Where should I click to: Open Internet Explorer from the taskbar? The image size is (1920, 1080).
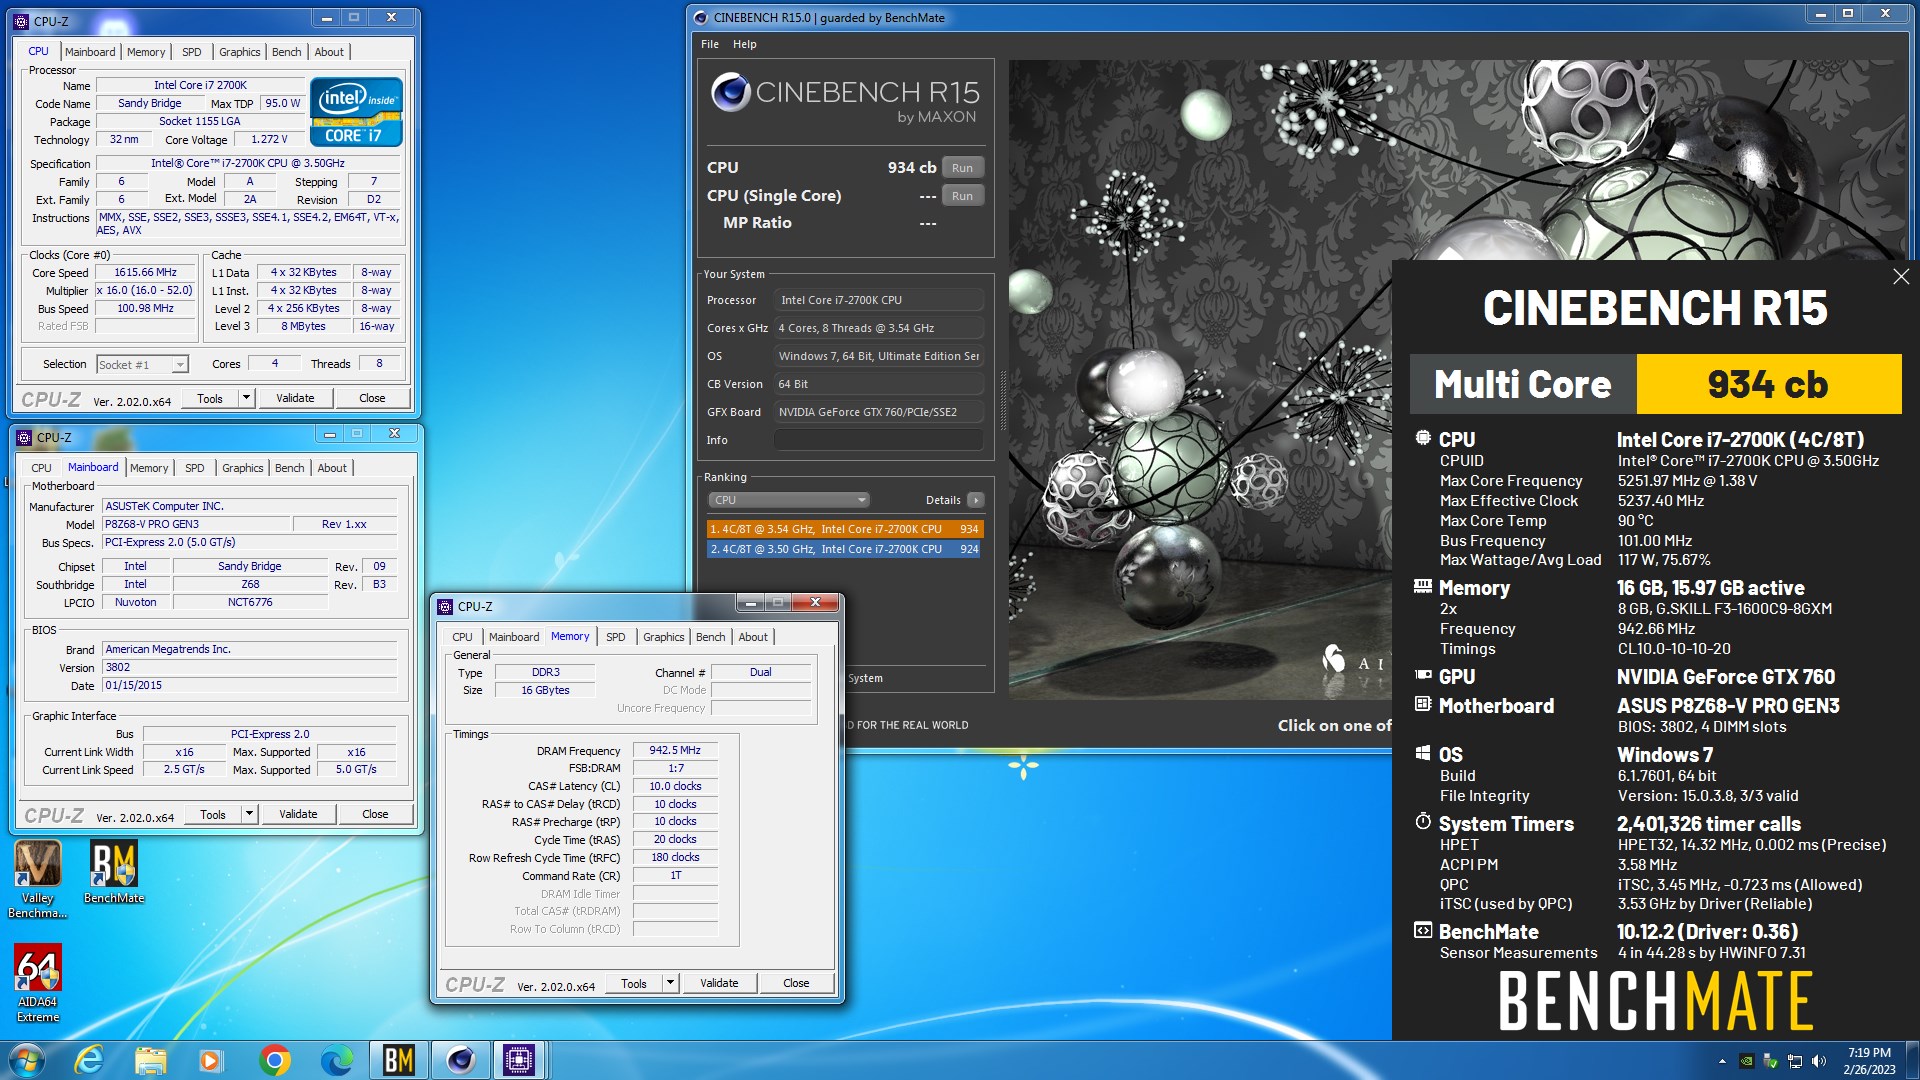point(90,1060)
